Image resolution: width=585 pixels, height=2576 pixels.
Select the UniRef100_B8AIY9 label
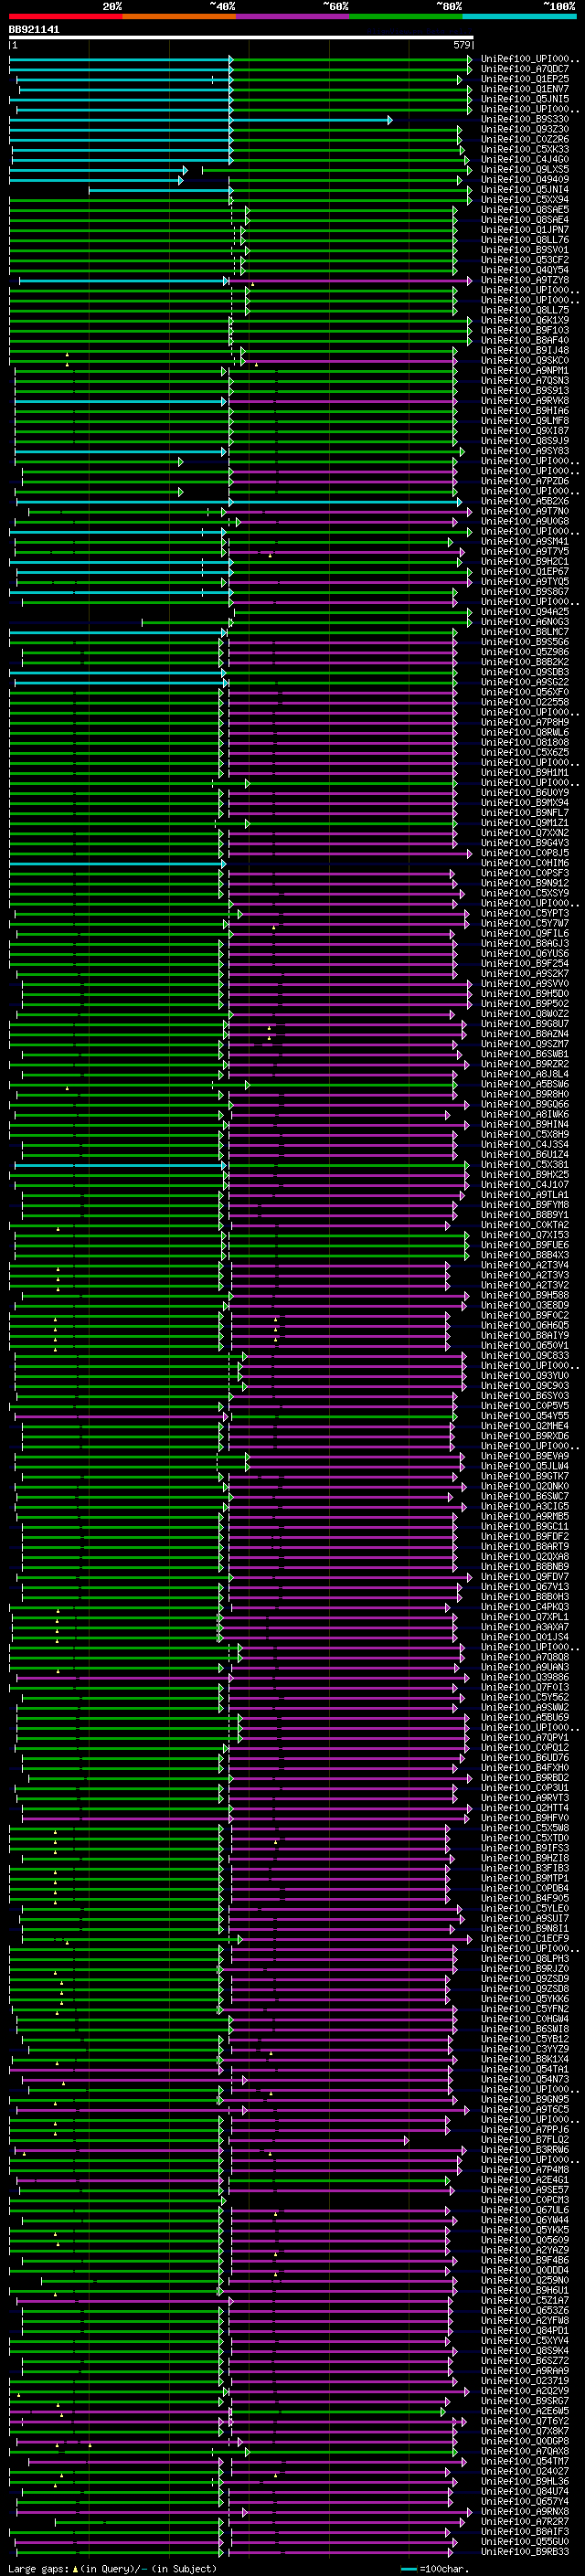pos(525,1335)
